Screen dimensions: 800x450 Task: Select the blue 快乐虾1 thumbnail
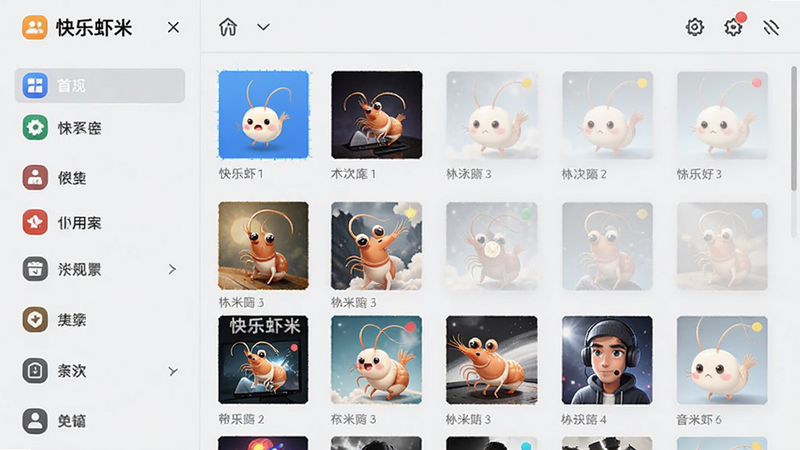[x=263, y=115]
